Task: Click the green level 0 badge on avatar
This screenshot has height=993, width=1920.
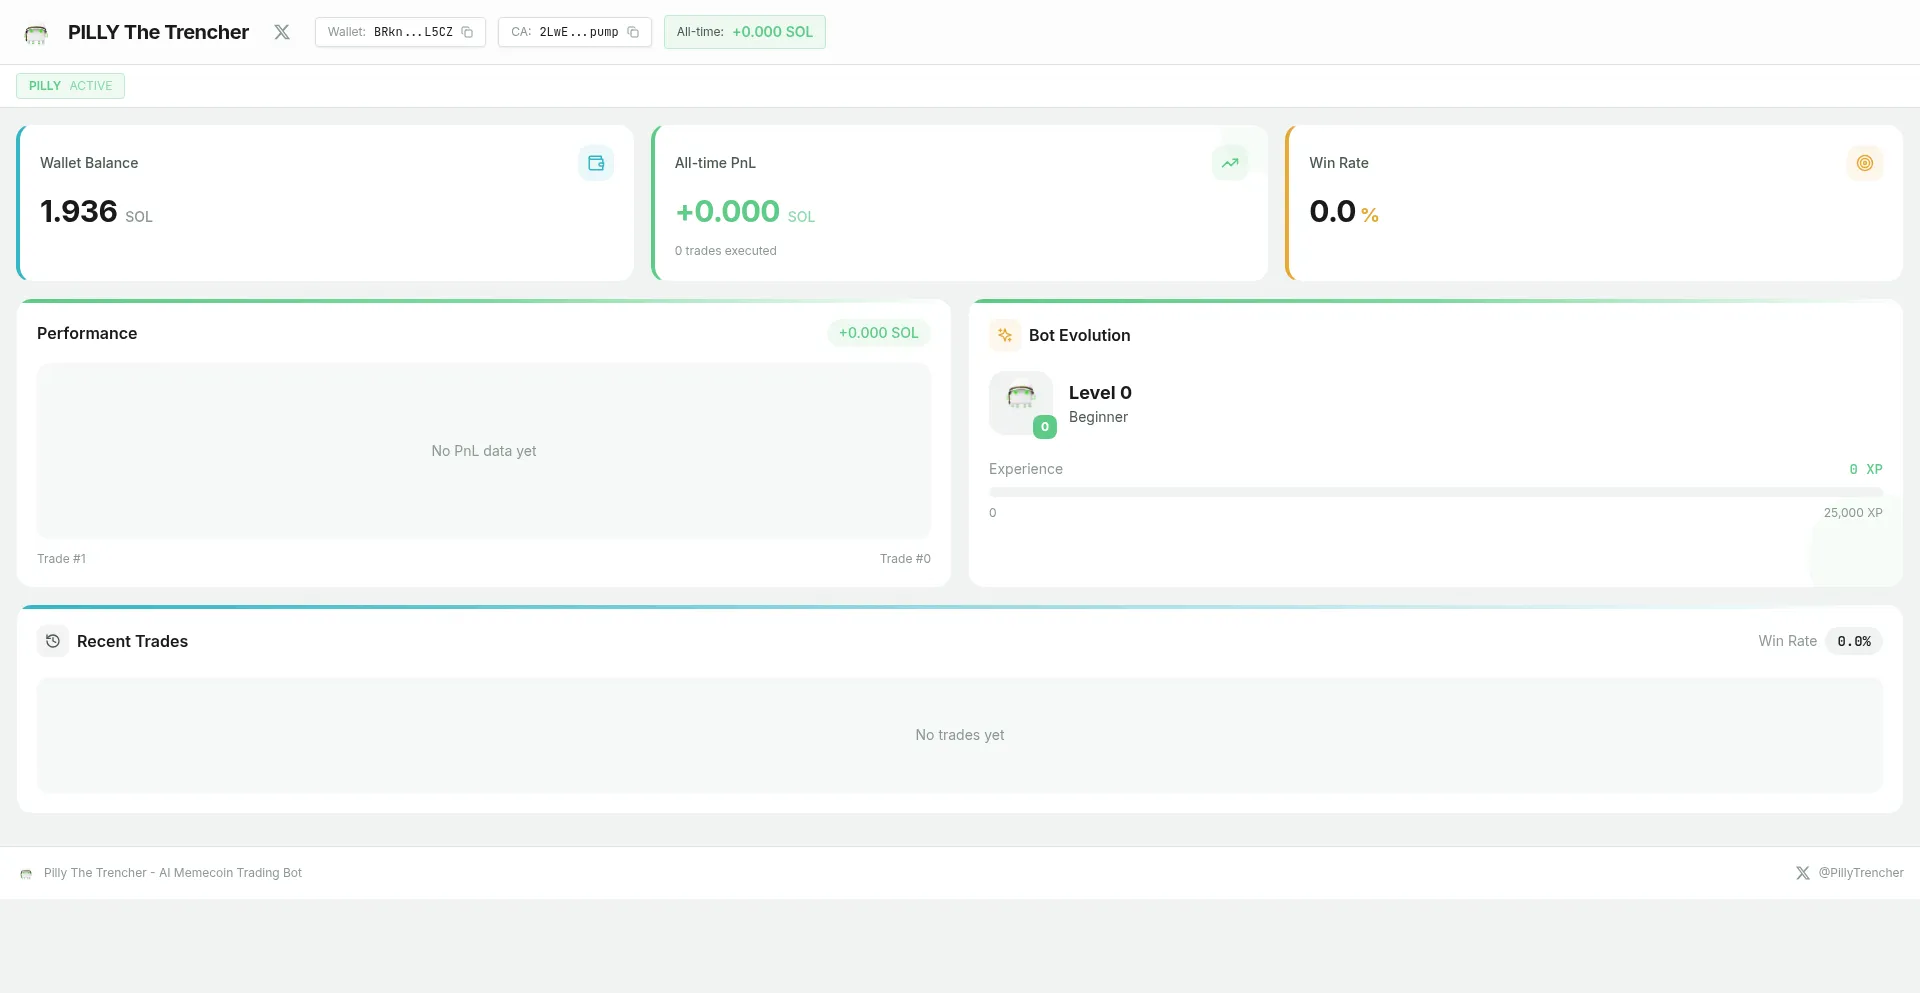Action: (x=1044, y=427)
